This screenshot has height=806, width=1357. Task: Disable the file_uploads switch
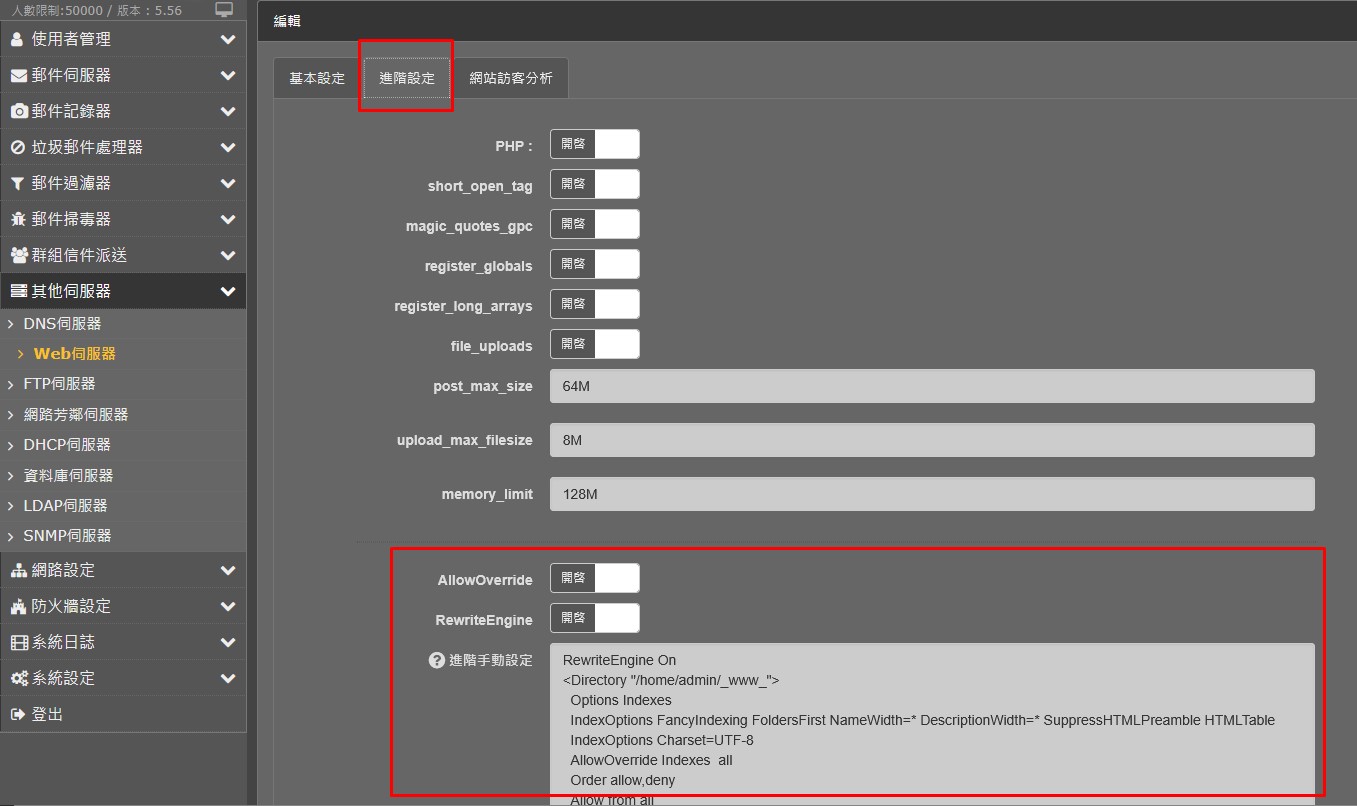[x=594, y=344]
